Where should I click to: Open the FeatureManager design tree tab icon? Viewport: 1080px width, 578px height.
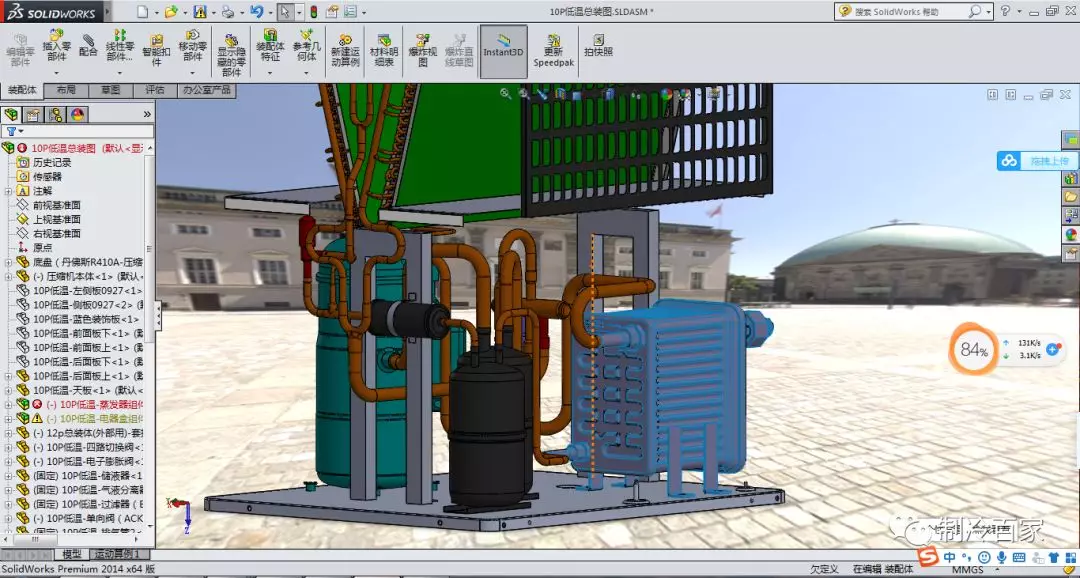[11, 114]
